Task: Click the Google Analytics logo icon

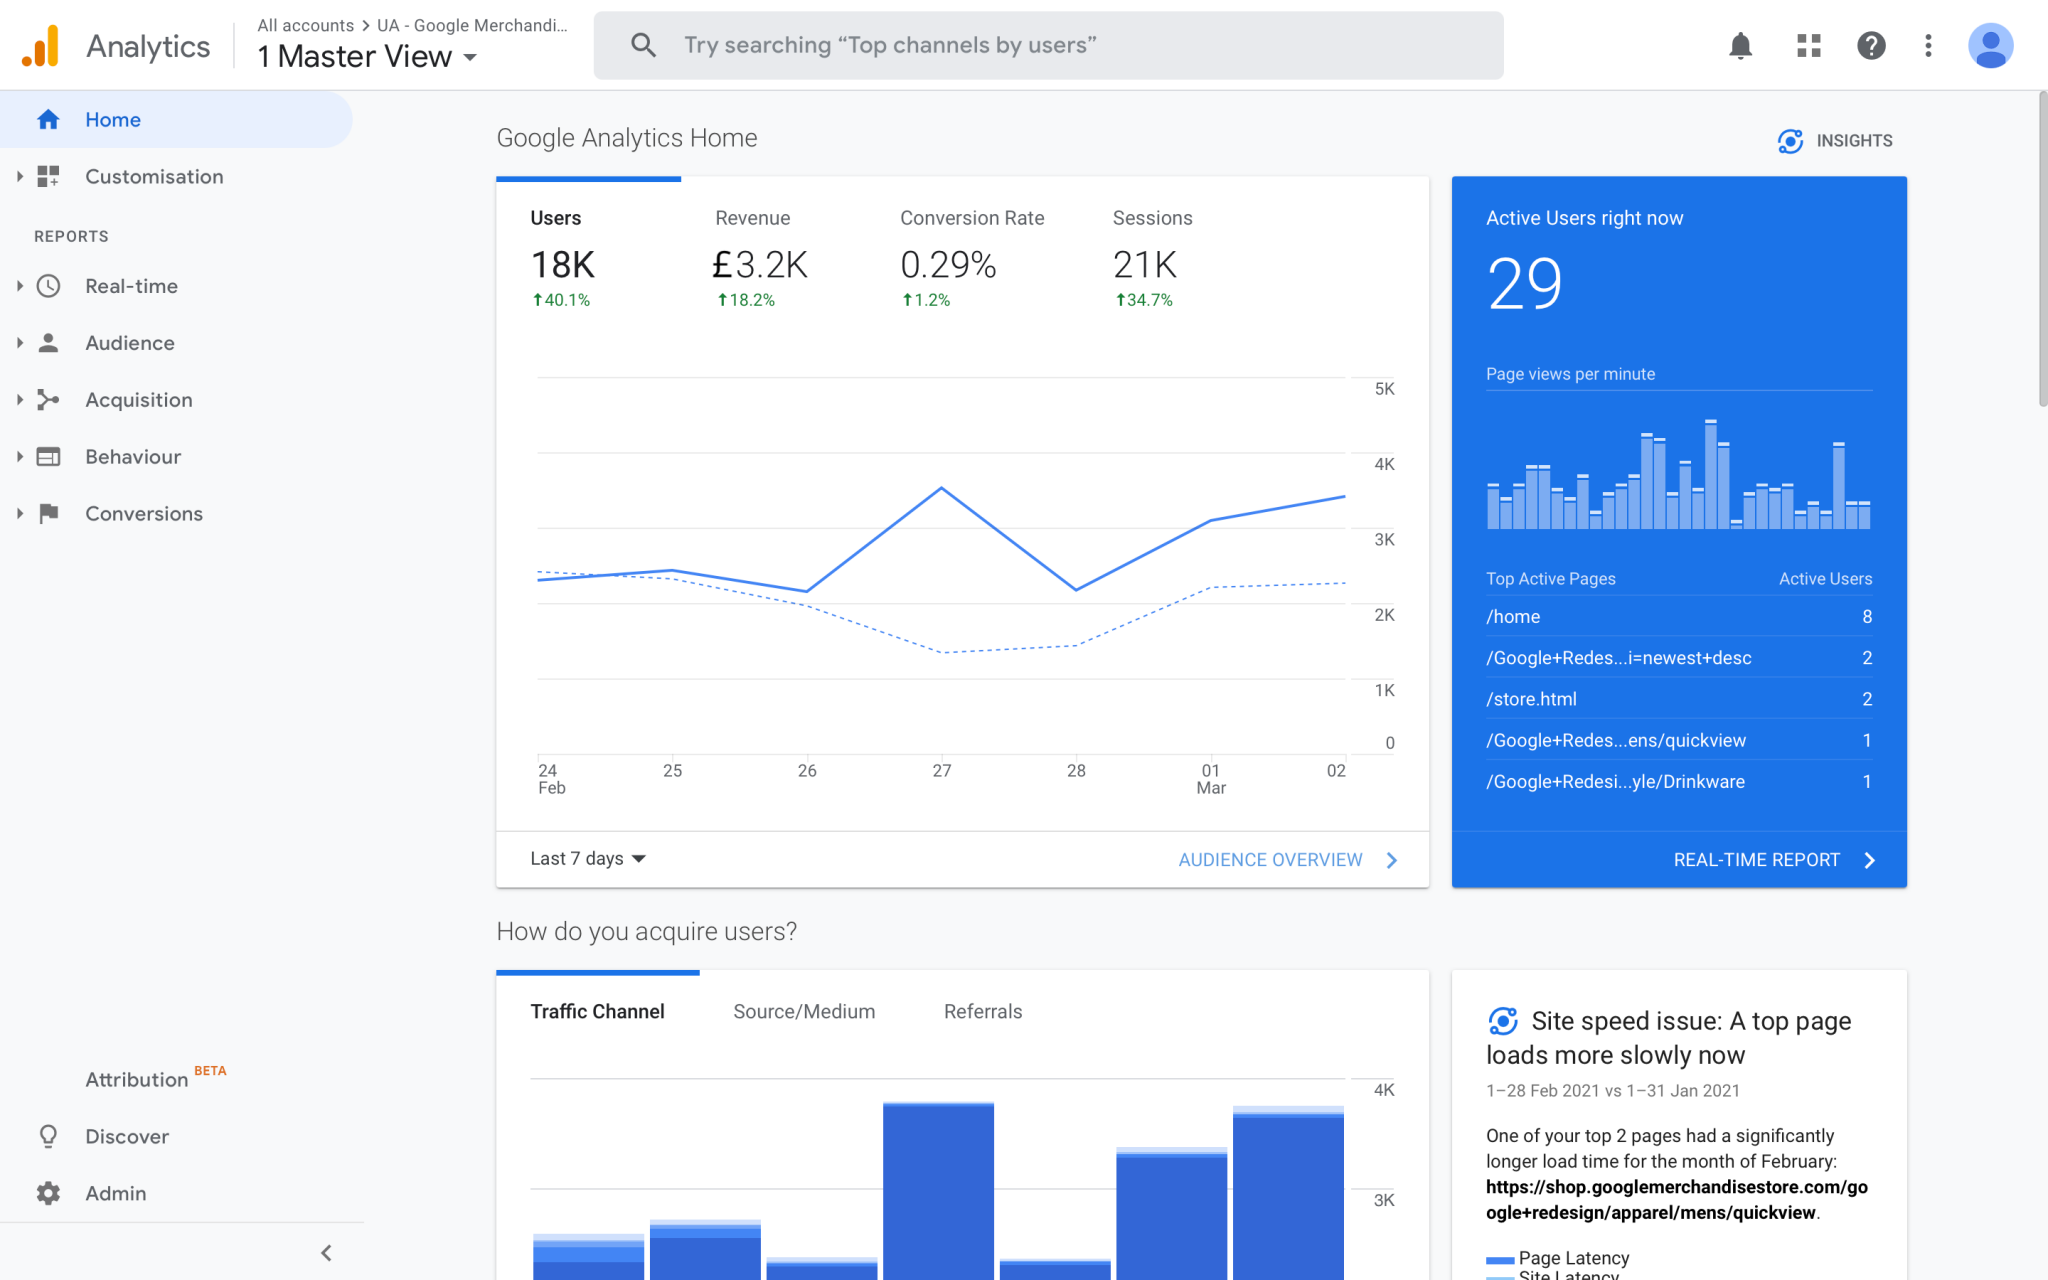Action: click(42, 46)
